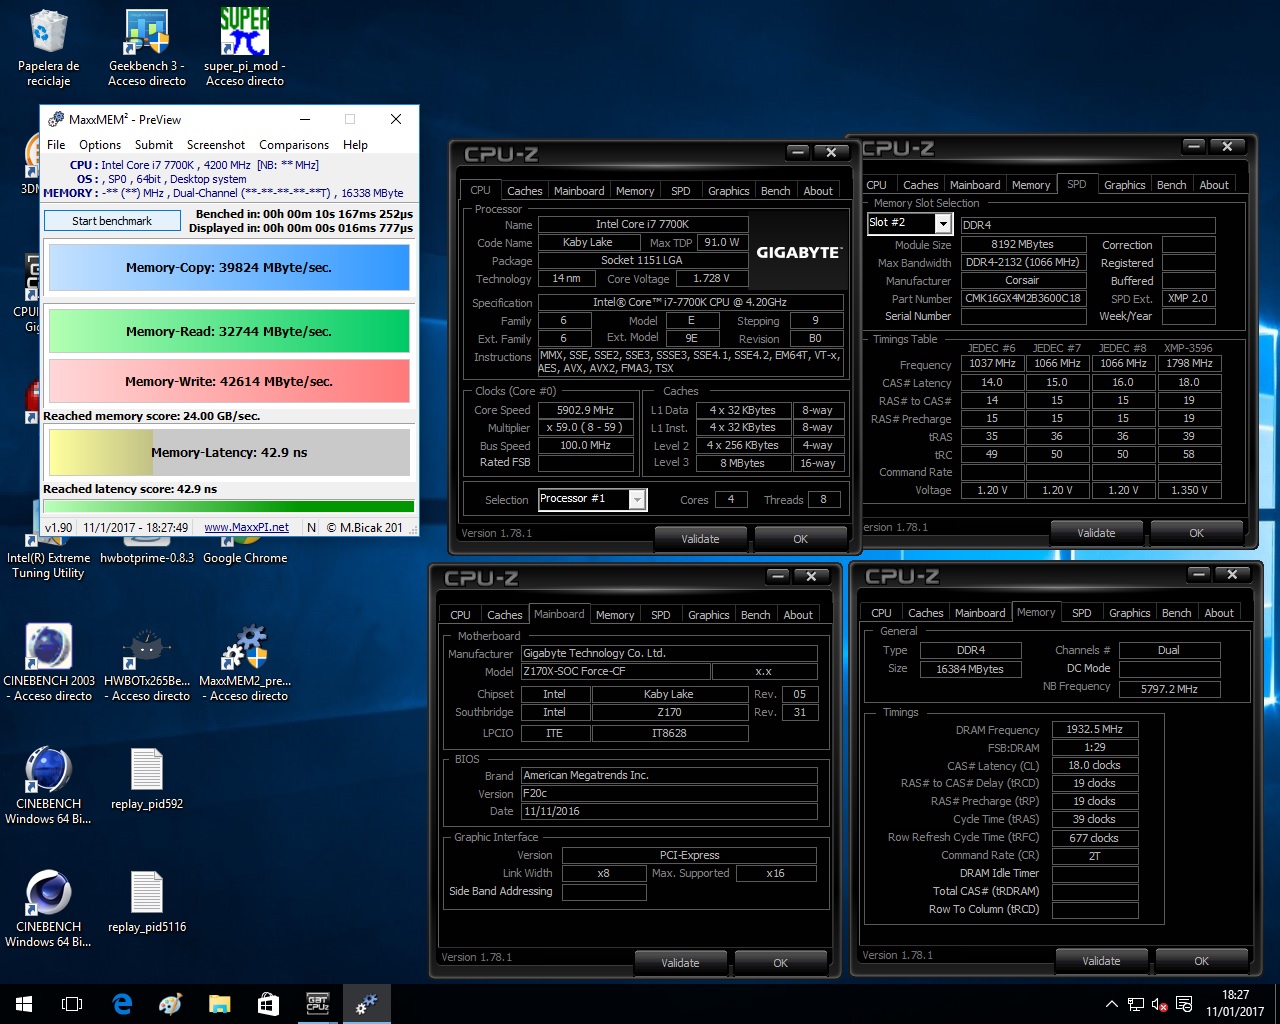Click the Part Number CMK16GX4M2B3600C18 field

click(x=1022, y=298)
